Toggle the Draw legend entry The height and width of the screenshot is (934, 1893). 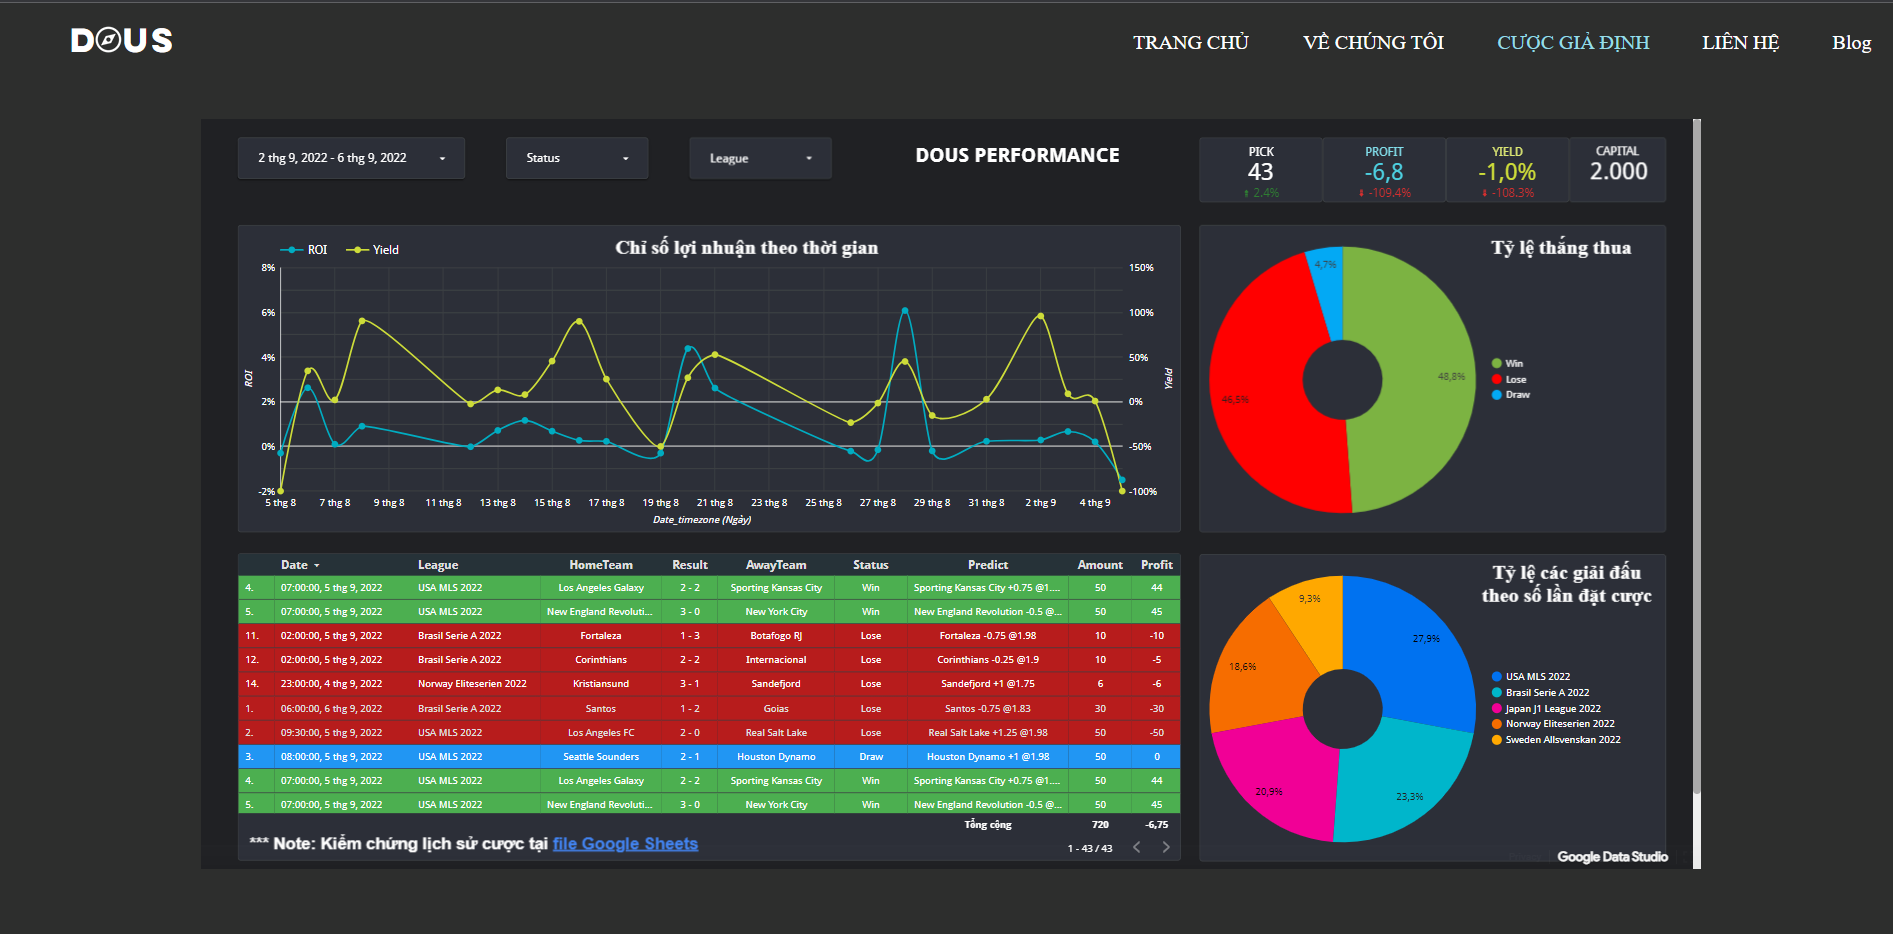(x=1509, y=395)
